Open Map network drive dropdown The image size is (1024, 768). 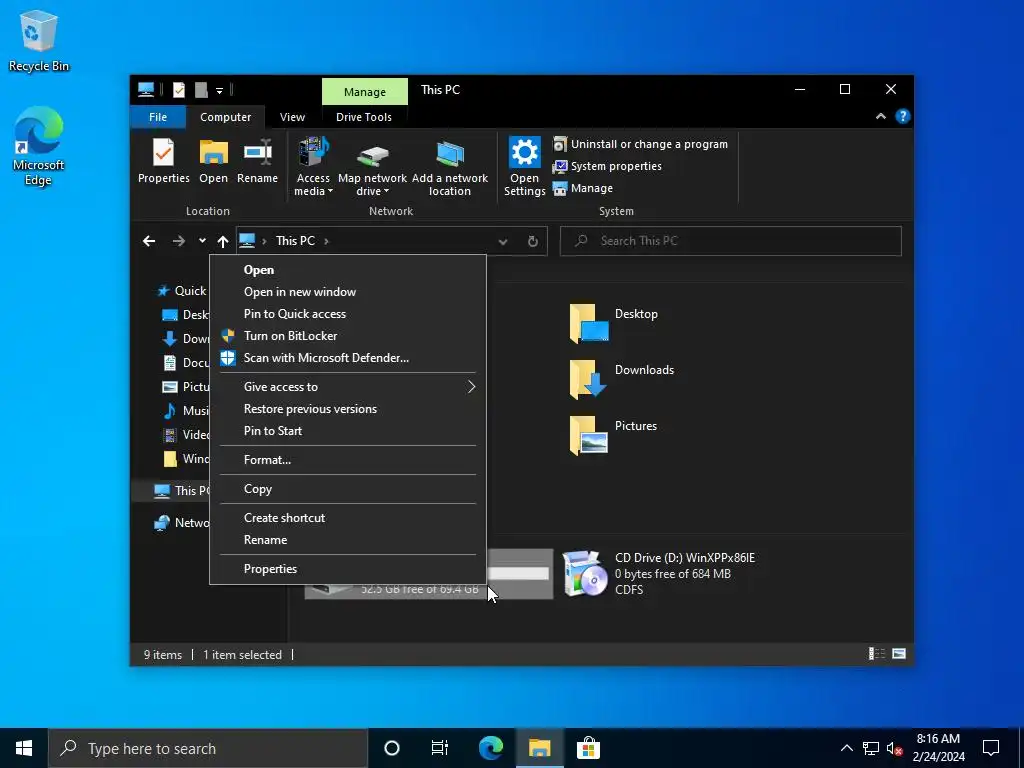(372, 167)
